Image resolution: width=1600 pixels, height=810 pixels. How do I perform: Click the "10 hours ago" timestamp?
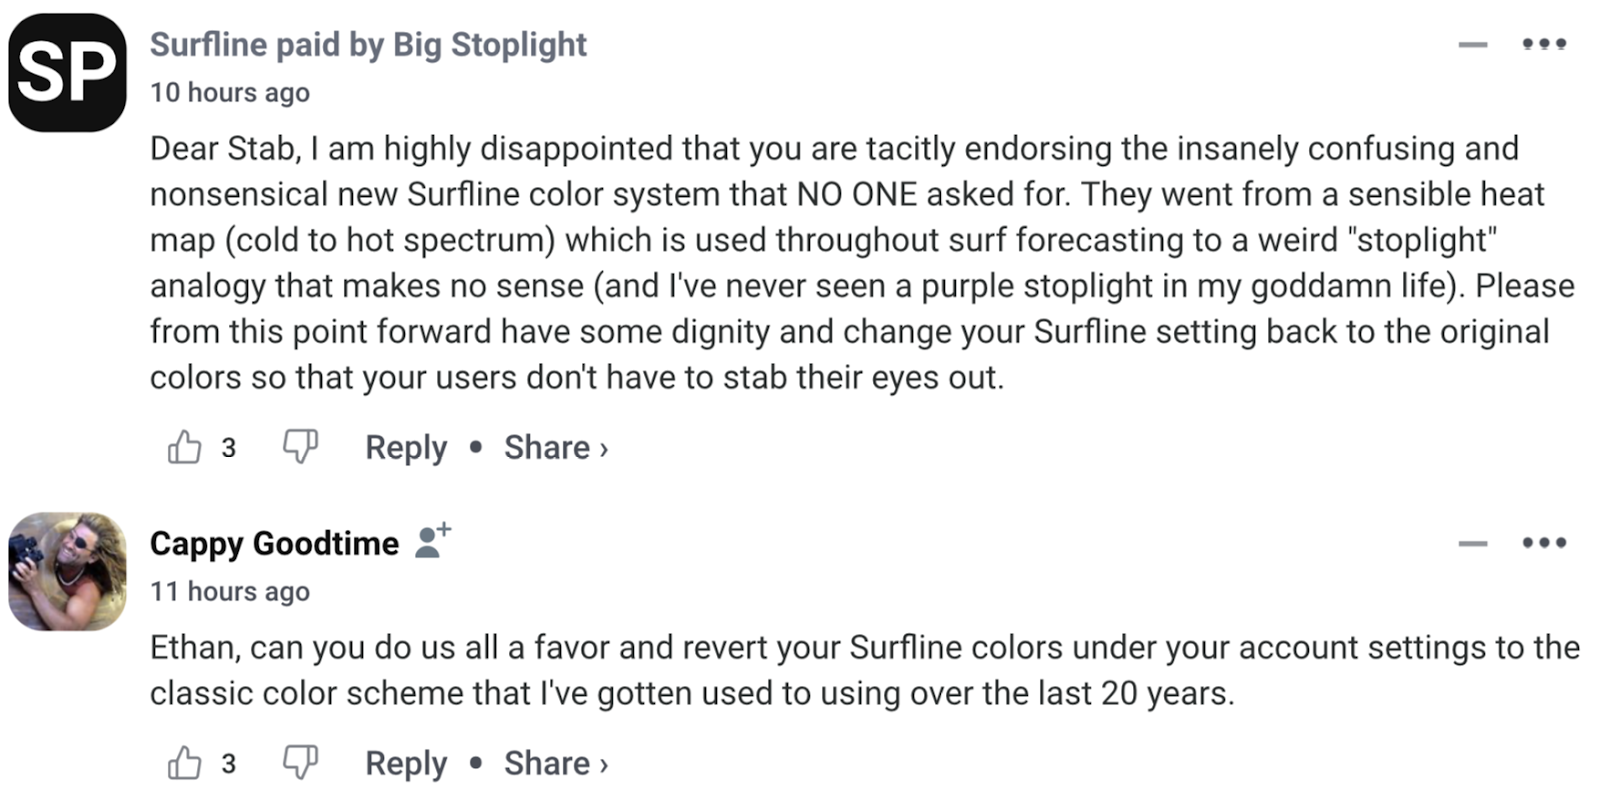[x=230, y=93]
